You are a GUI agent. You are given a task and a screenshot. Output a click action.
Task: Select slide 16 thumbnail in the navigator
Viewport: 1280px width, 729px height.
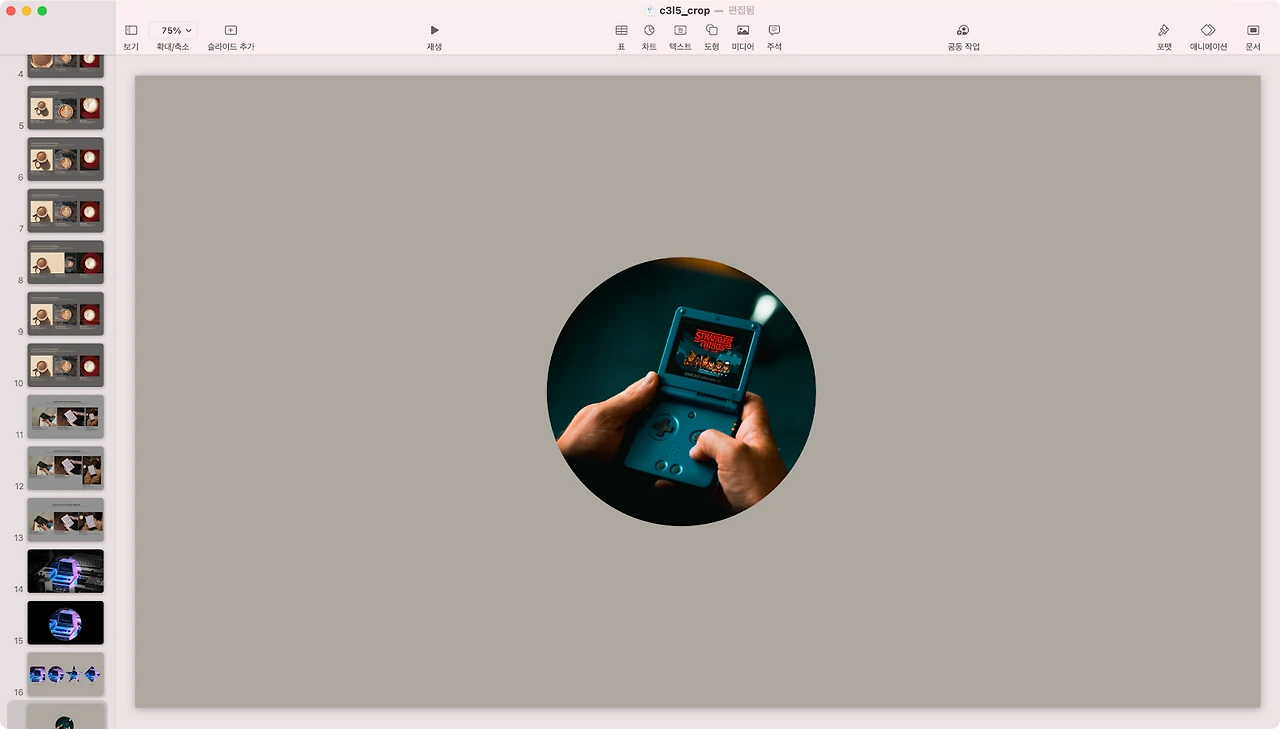click(x=65, y=674)
